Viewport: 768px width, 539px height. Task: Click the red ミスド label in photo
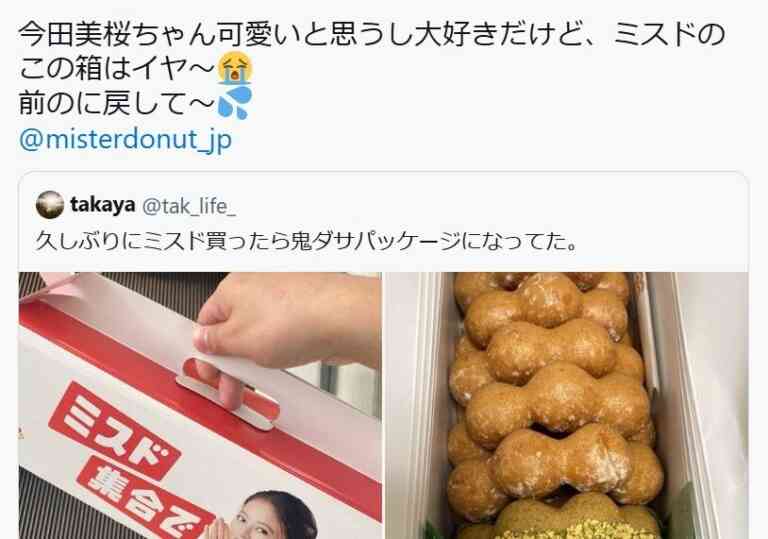pyautogui.click(x=115, y=431)
